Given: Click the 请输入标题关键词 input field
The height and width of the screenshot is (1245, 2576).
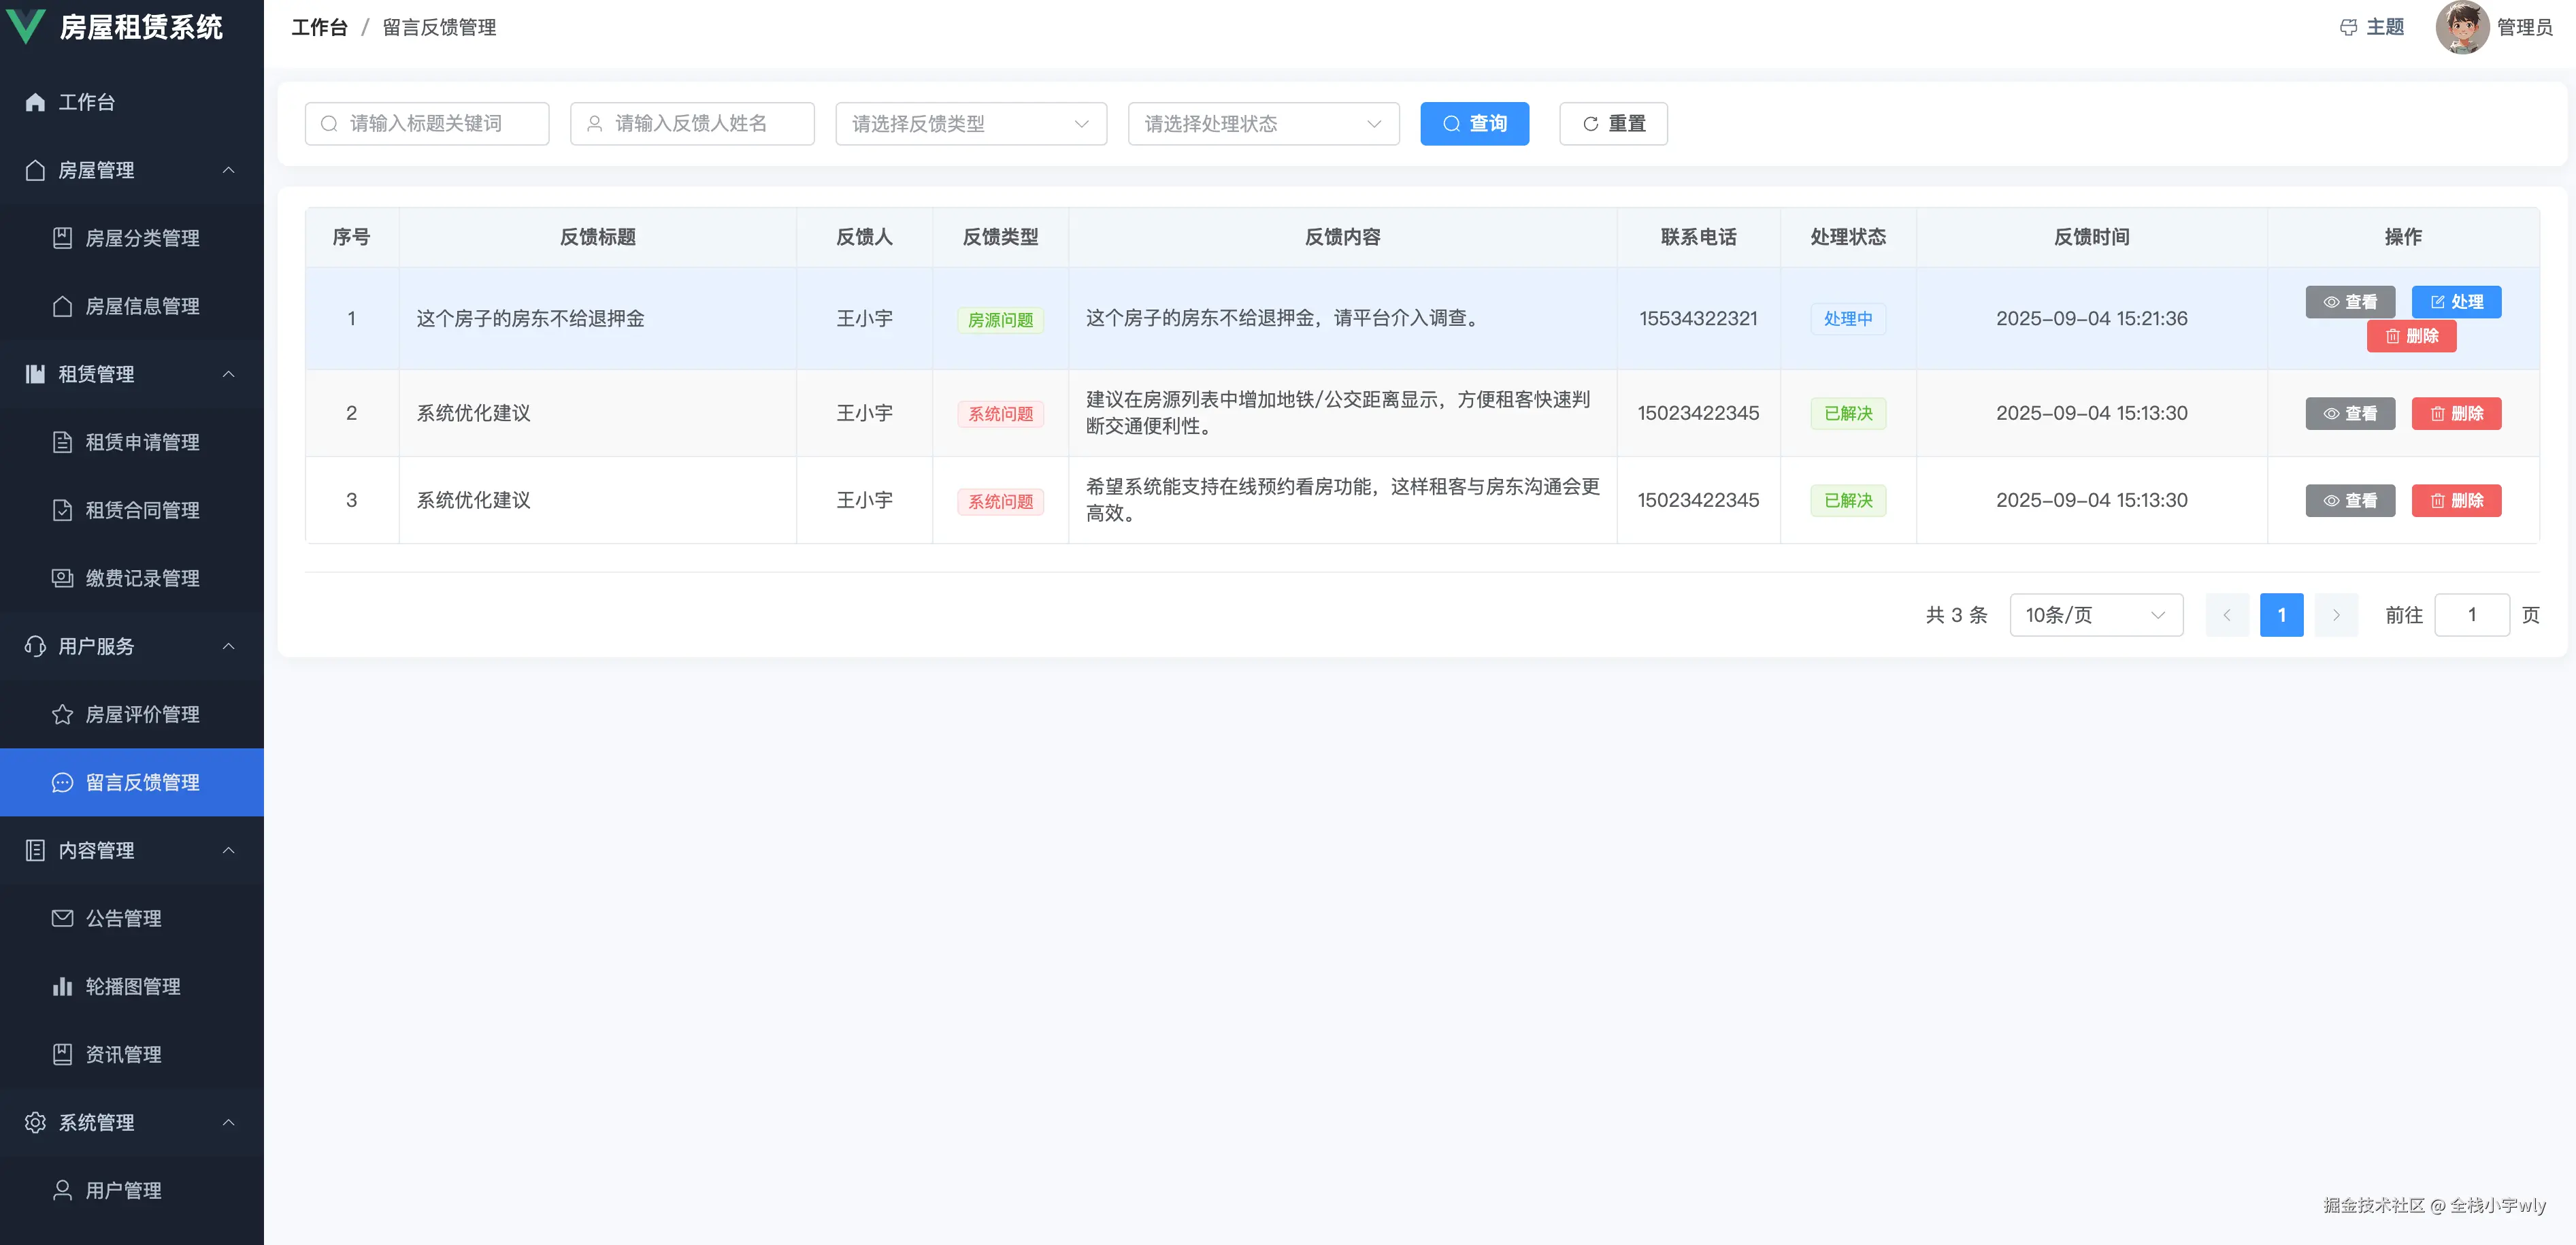Looking at the screenshot, I should (427, 123).
